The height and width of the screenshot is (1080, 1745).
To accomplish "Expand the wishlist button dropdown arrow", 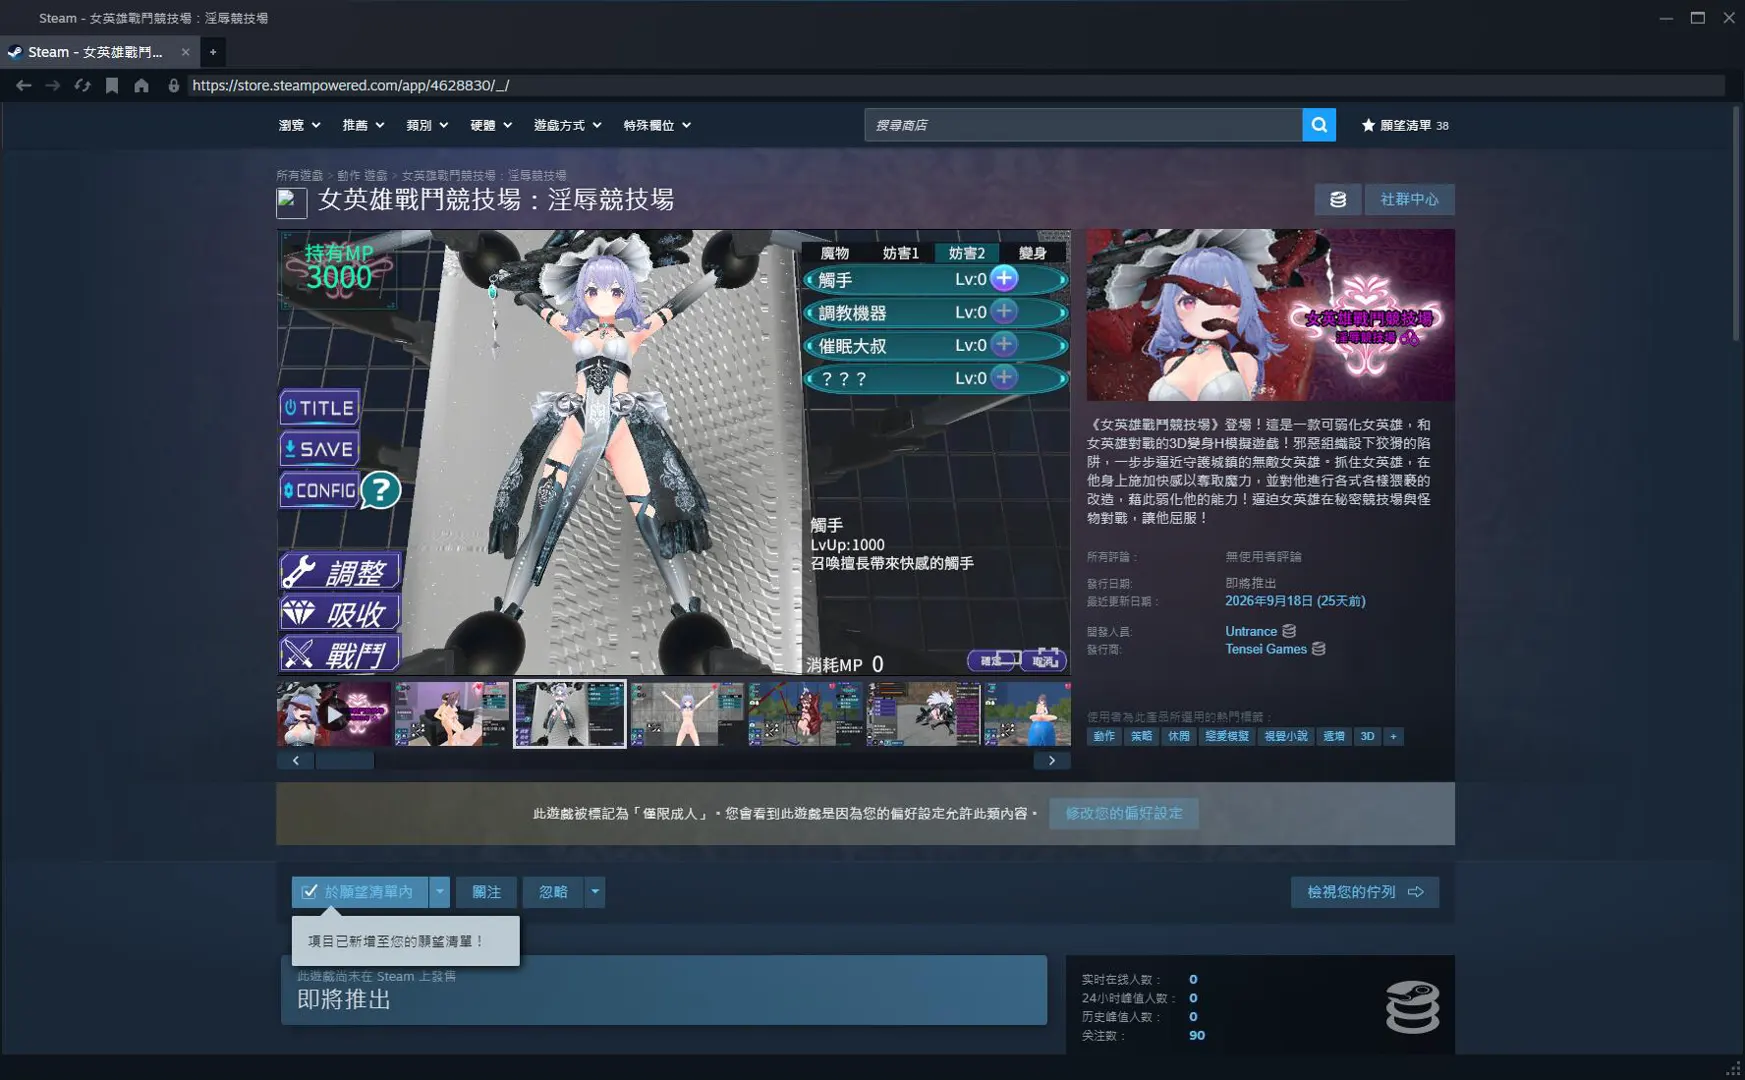I will [439, 891].
